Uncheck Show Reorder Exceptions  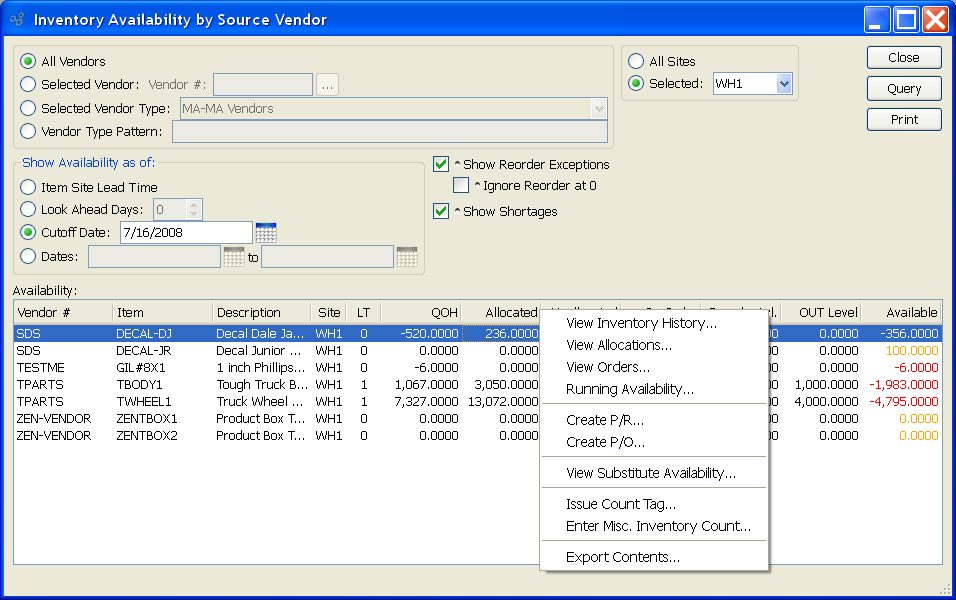(x=441, y=164)
